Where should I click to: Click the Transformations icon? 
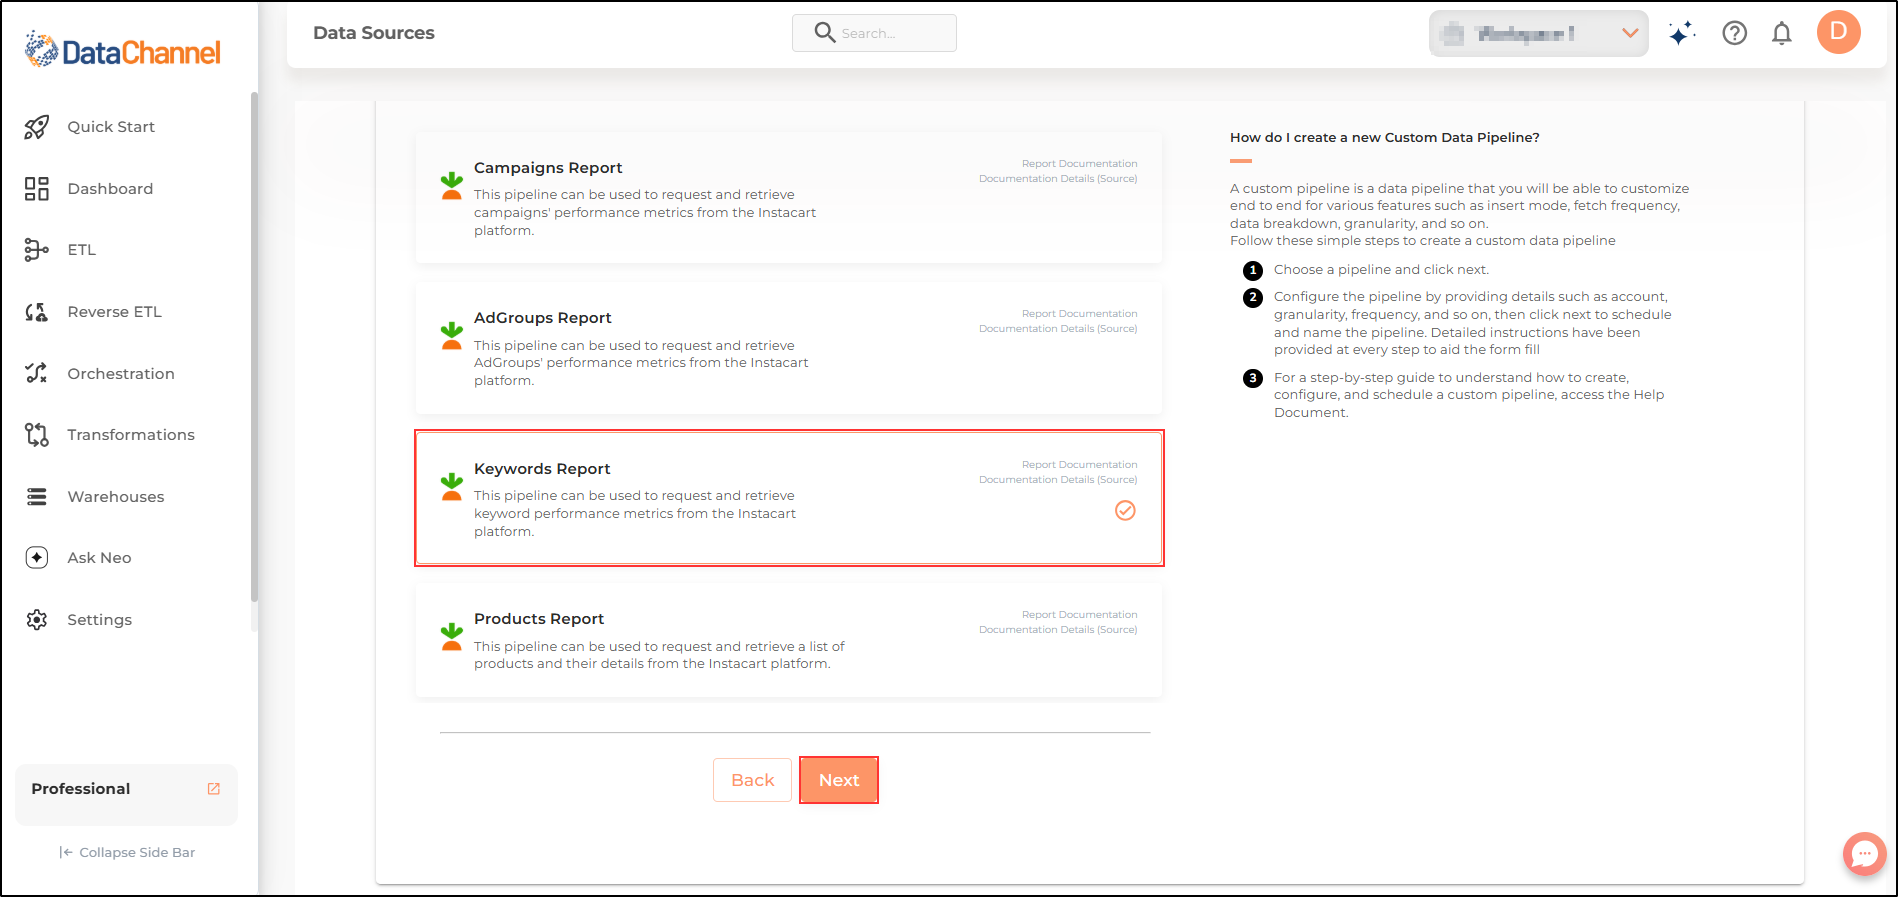pyautogui.click(x=37, y=435)
